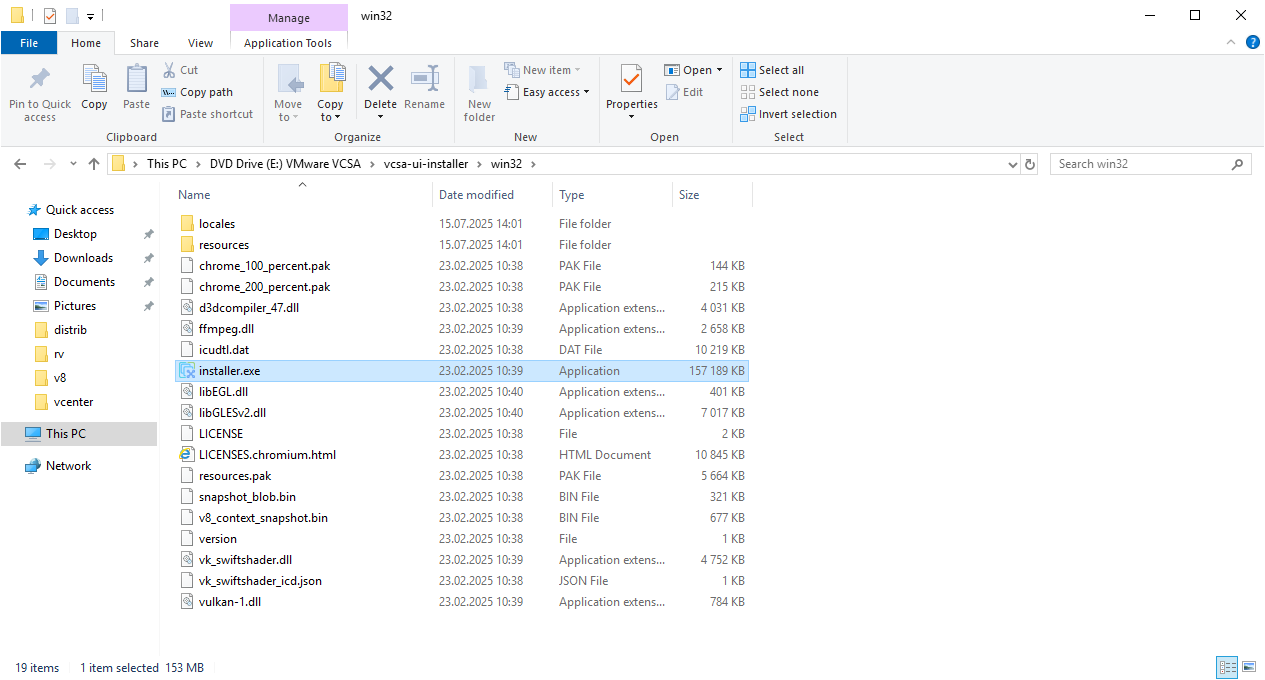The width and height of the screenshot is (1265, 680).
Task: Open the Help question mark icon
Action: click(x=1252, y=42)
